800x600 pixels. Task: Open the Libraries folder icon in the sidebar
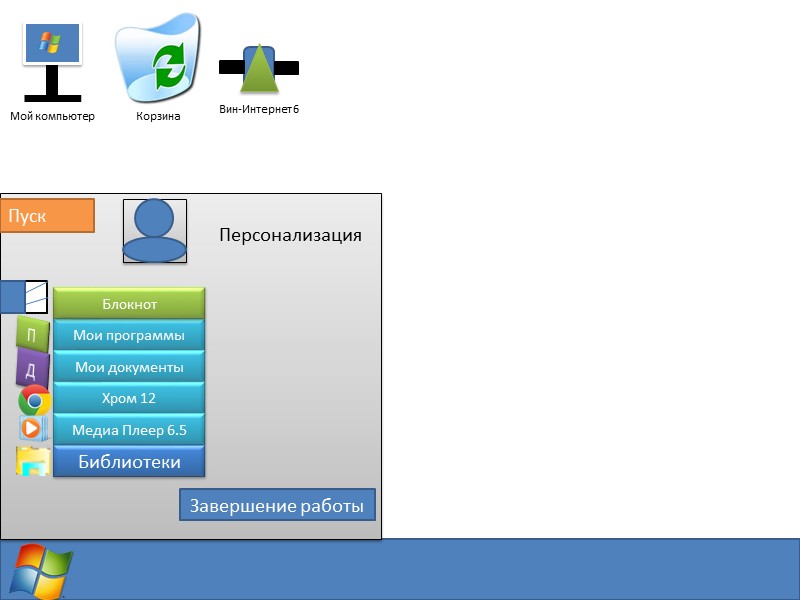coord(33,457)
